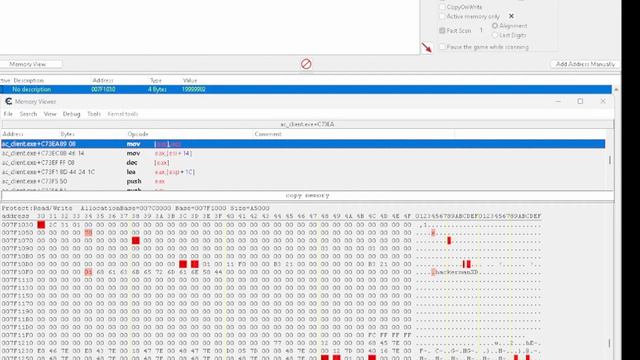640x360 pixels.
Task: Click the Add Address Manually button
Action: pyautogui.click(x=585, y=64)
